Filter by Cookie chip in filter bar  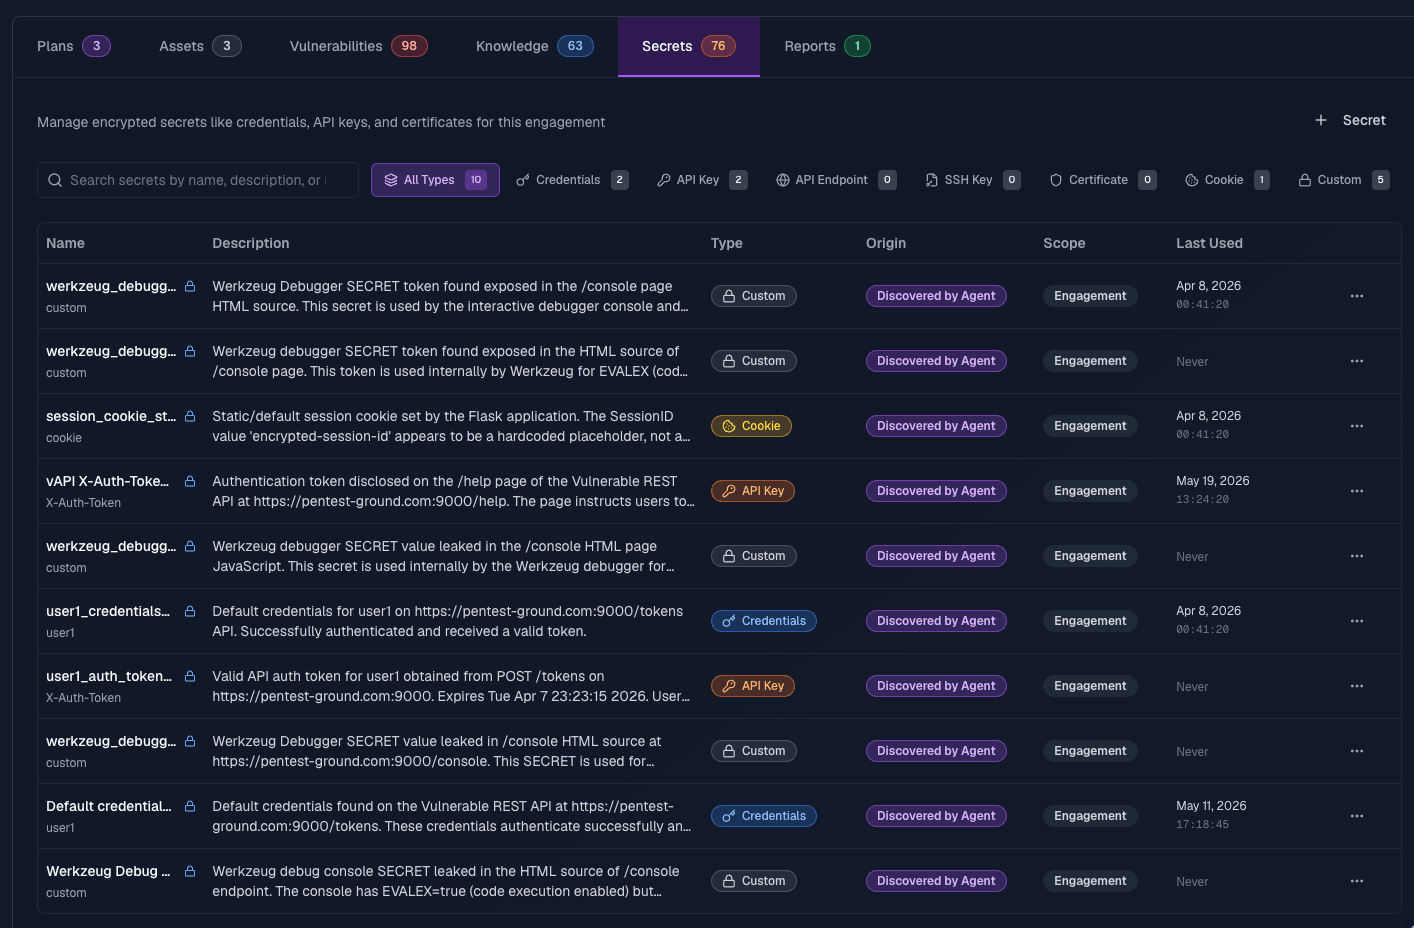coord(1227,180)
